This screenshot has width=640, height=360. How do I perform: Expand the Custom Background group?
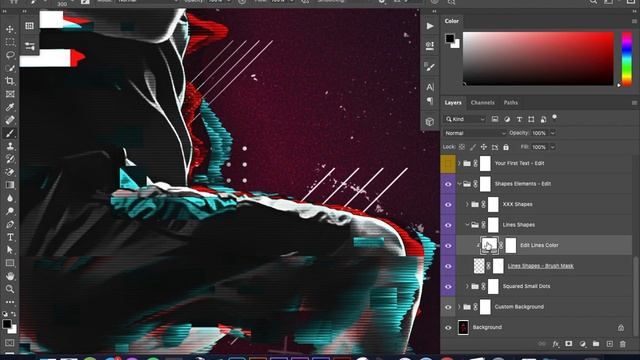459,307
